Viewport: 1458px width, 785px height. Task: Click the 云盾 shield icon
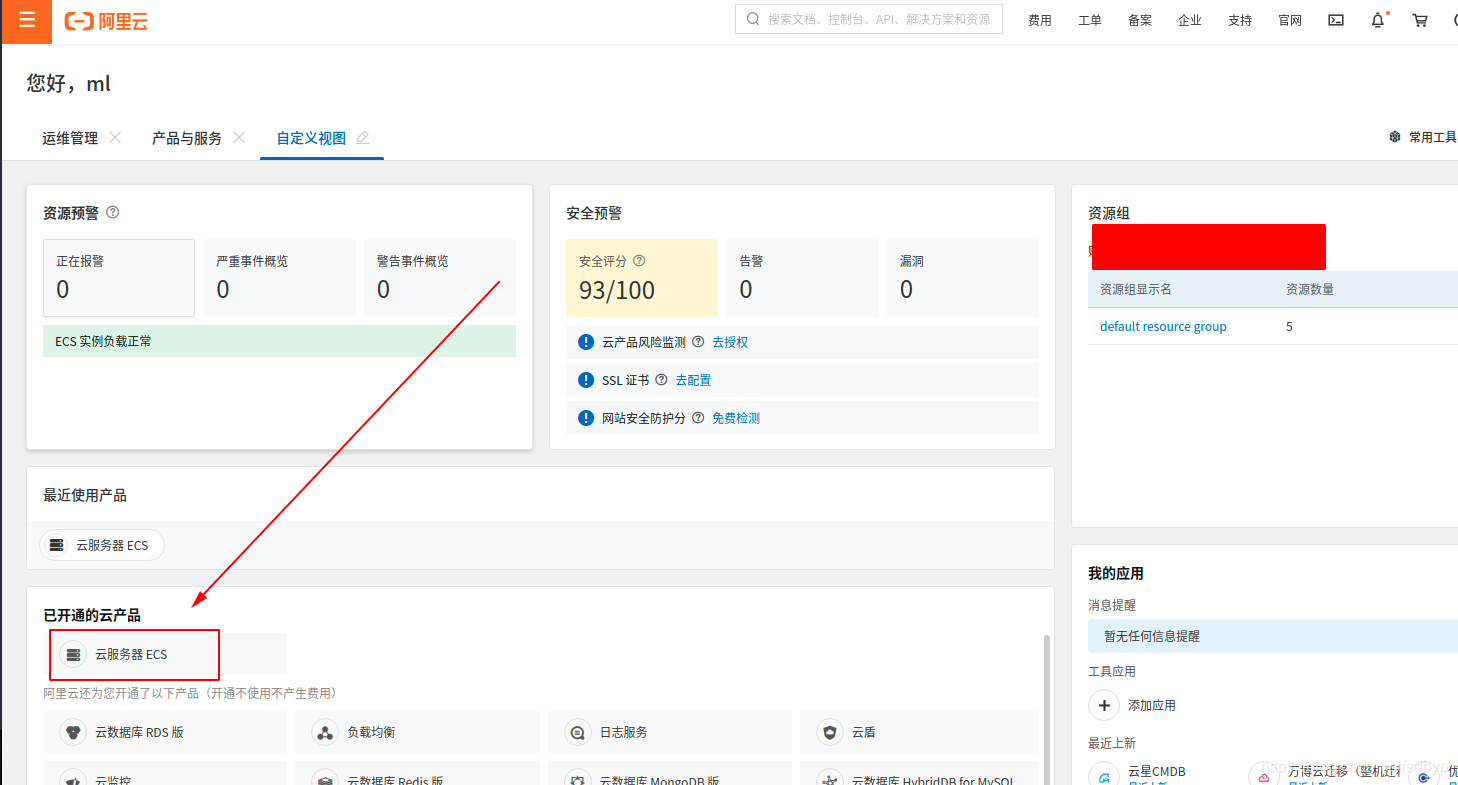point(830,732)
